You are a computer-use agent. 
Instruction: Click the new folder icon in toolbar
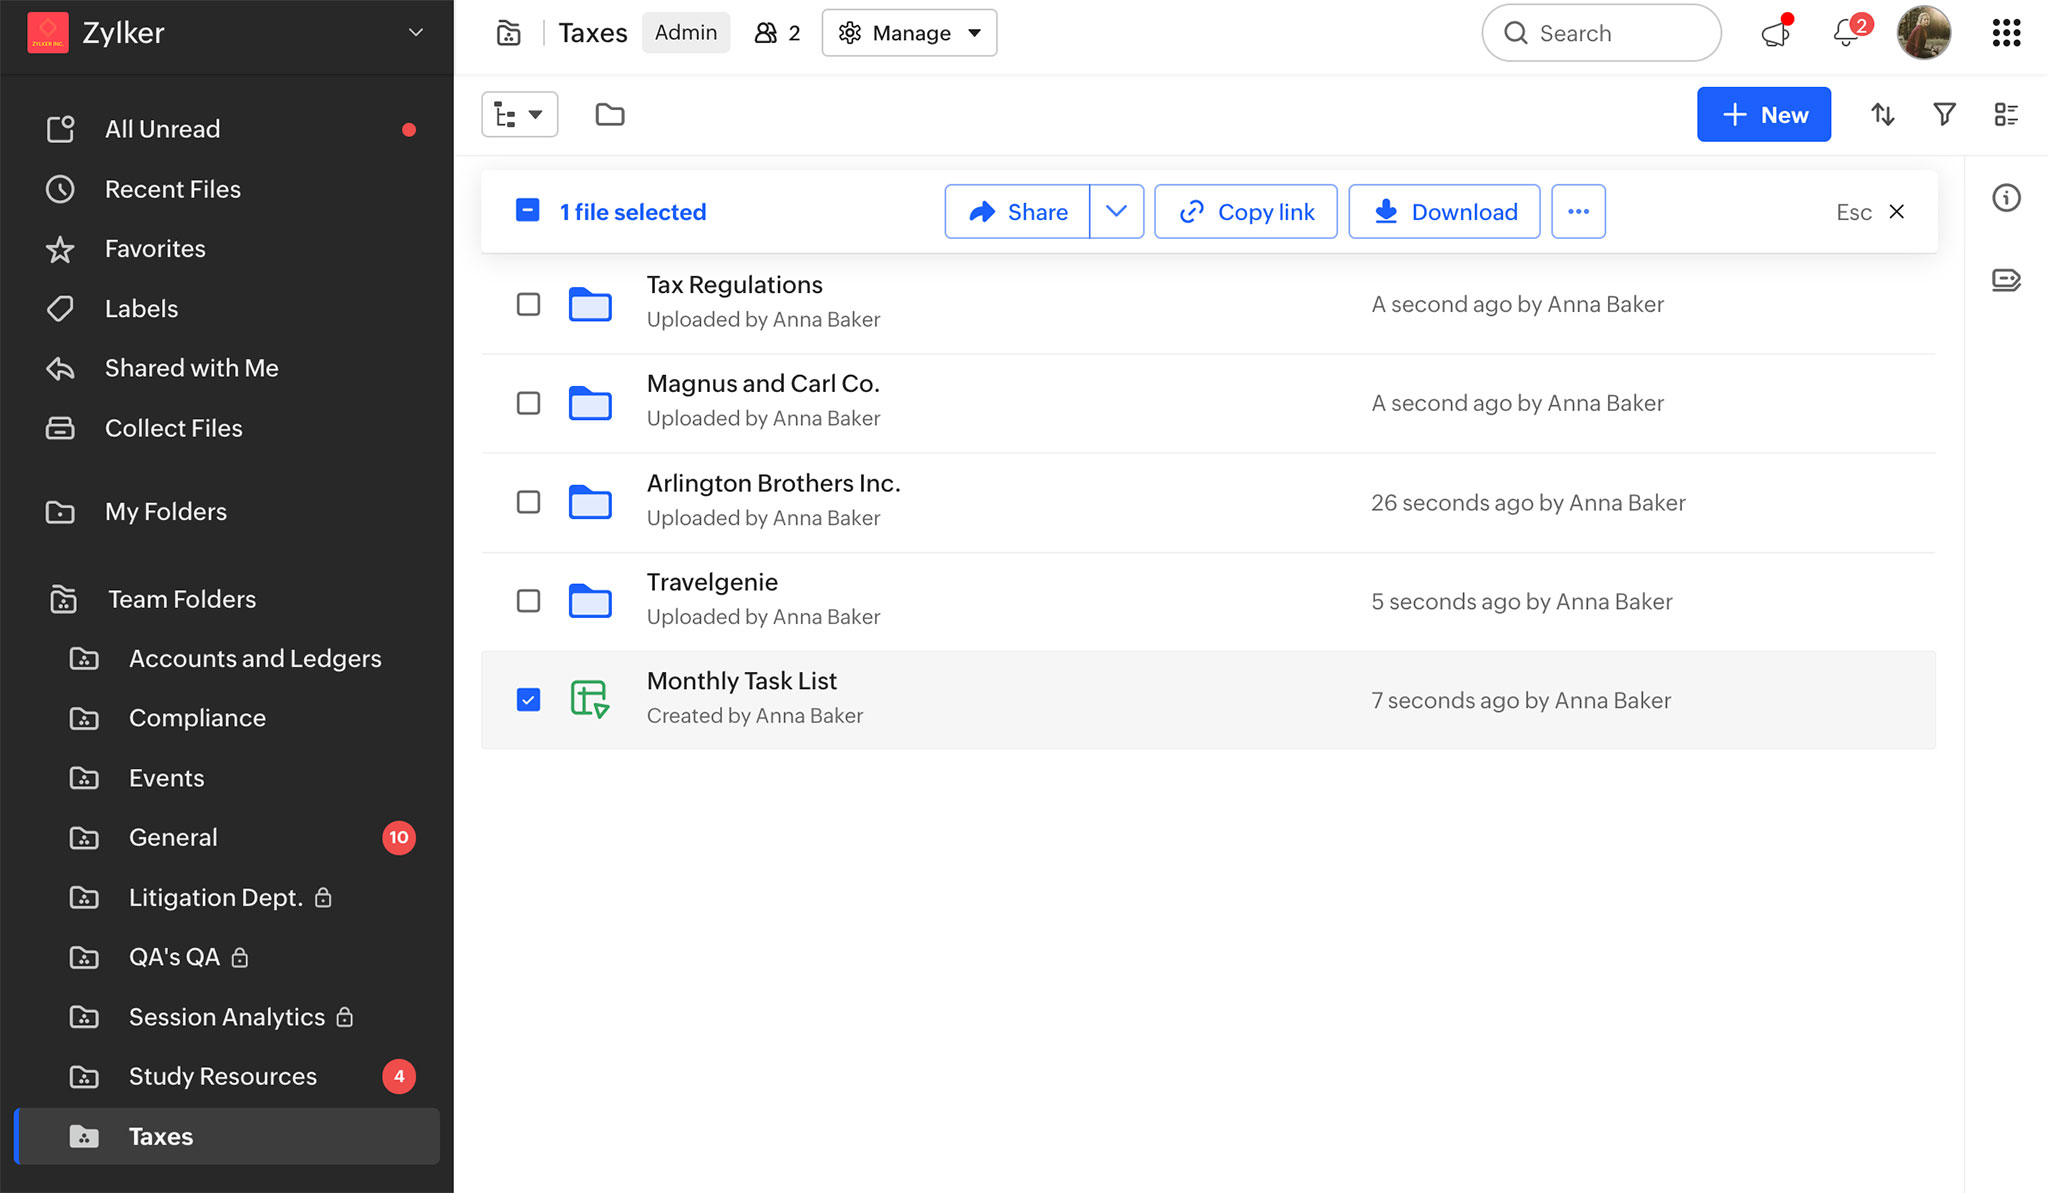[609, 115]
